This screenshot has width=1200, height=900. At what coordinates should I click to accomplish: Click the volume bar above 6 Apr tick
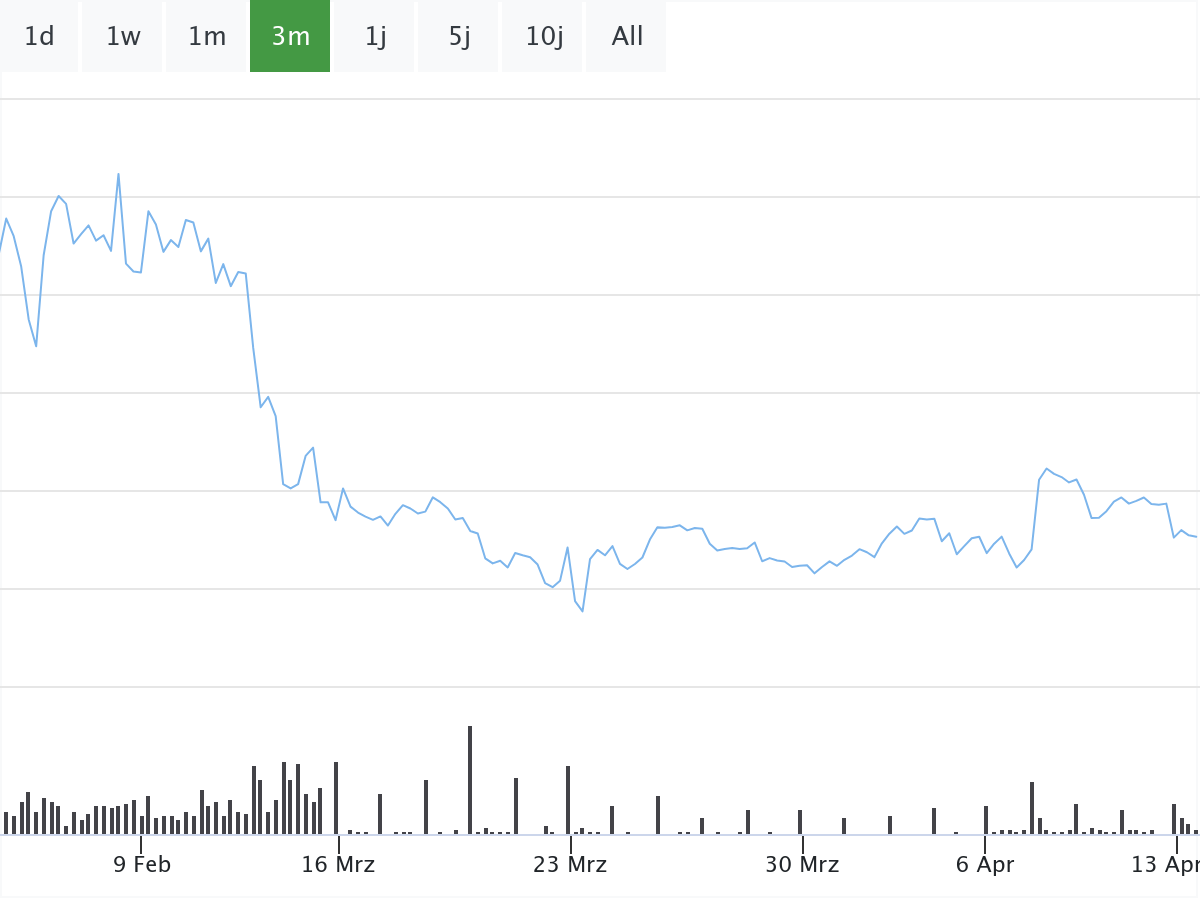point(986,820)
